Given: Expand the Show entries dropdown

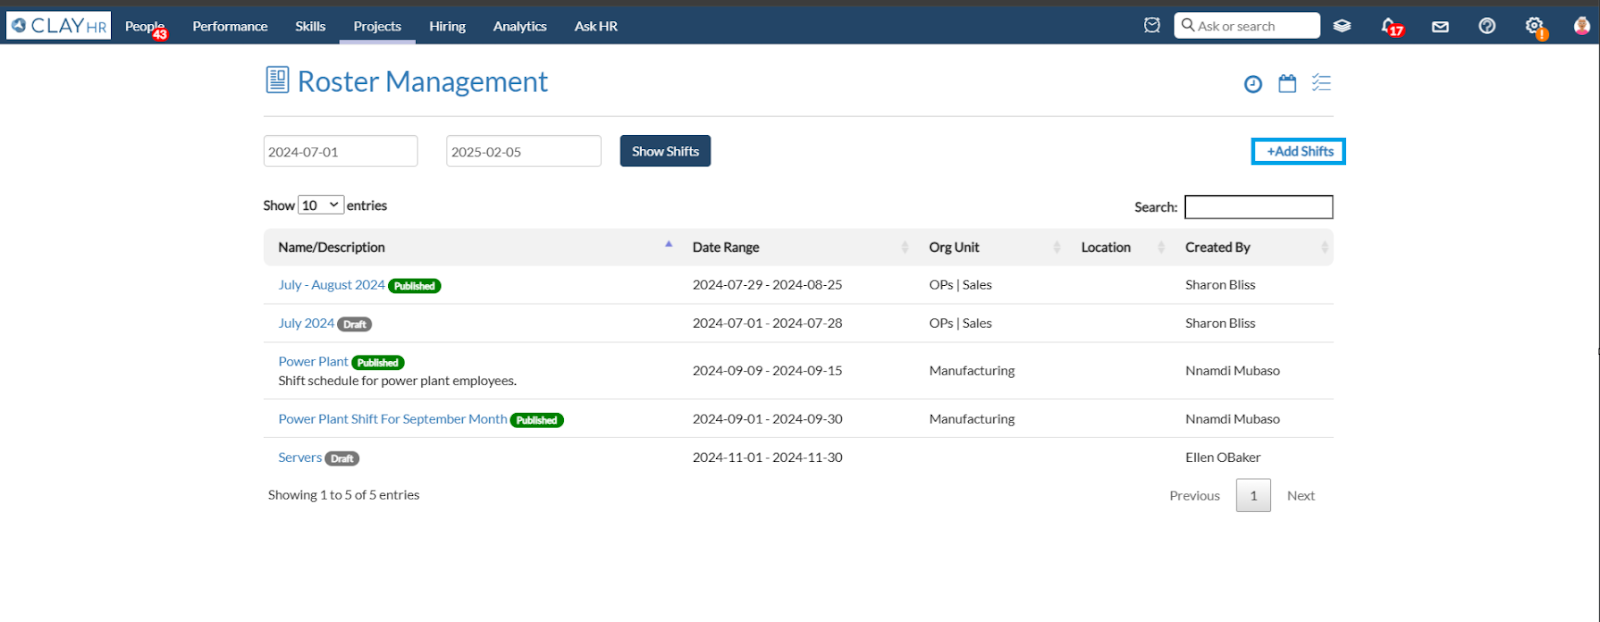Looking at the screenshot, I should click(x=321, y=205).
